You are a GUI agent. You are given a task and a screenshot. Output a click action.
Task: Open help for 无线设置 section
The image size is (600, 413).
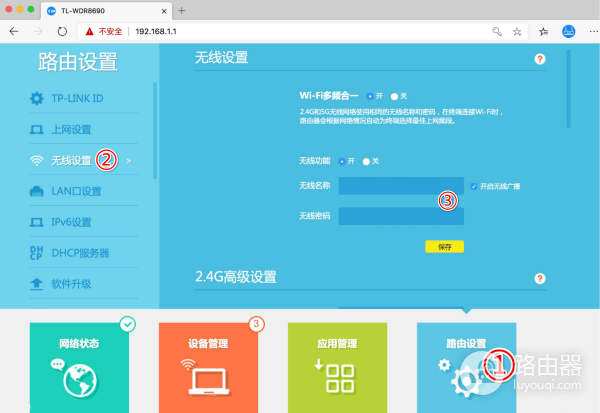click(x=540, y=60)
